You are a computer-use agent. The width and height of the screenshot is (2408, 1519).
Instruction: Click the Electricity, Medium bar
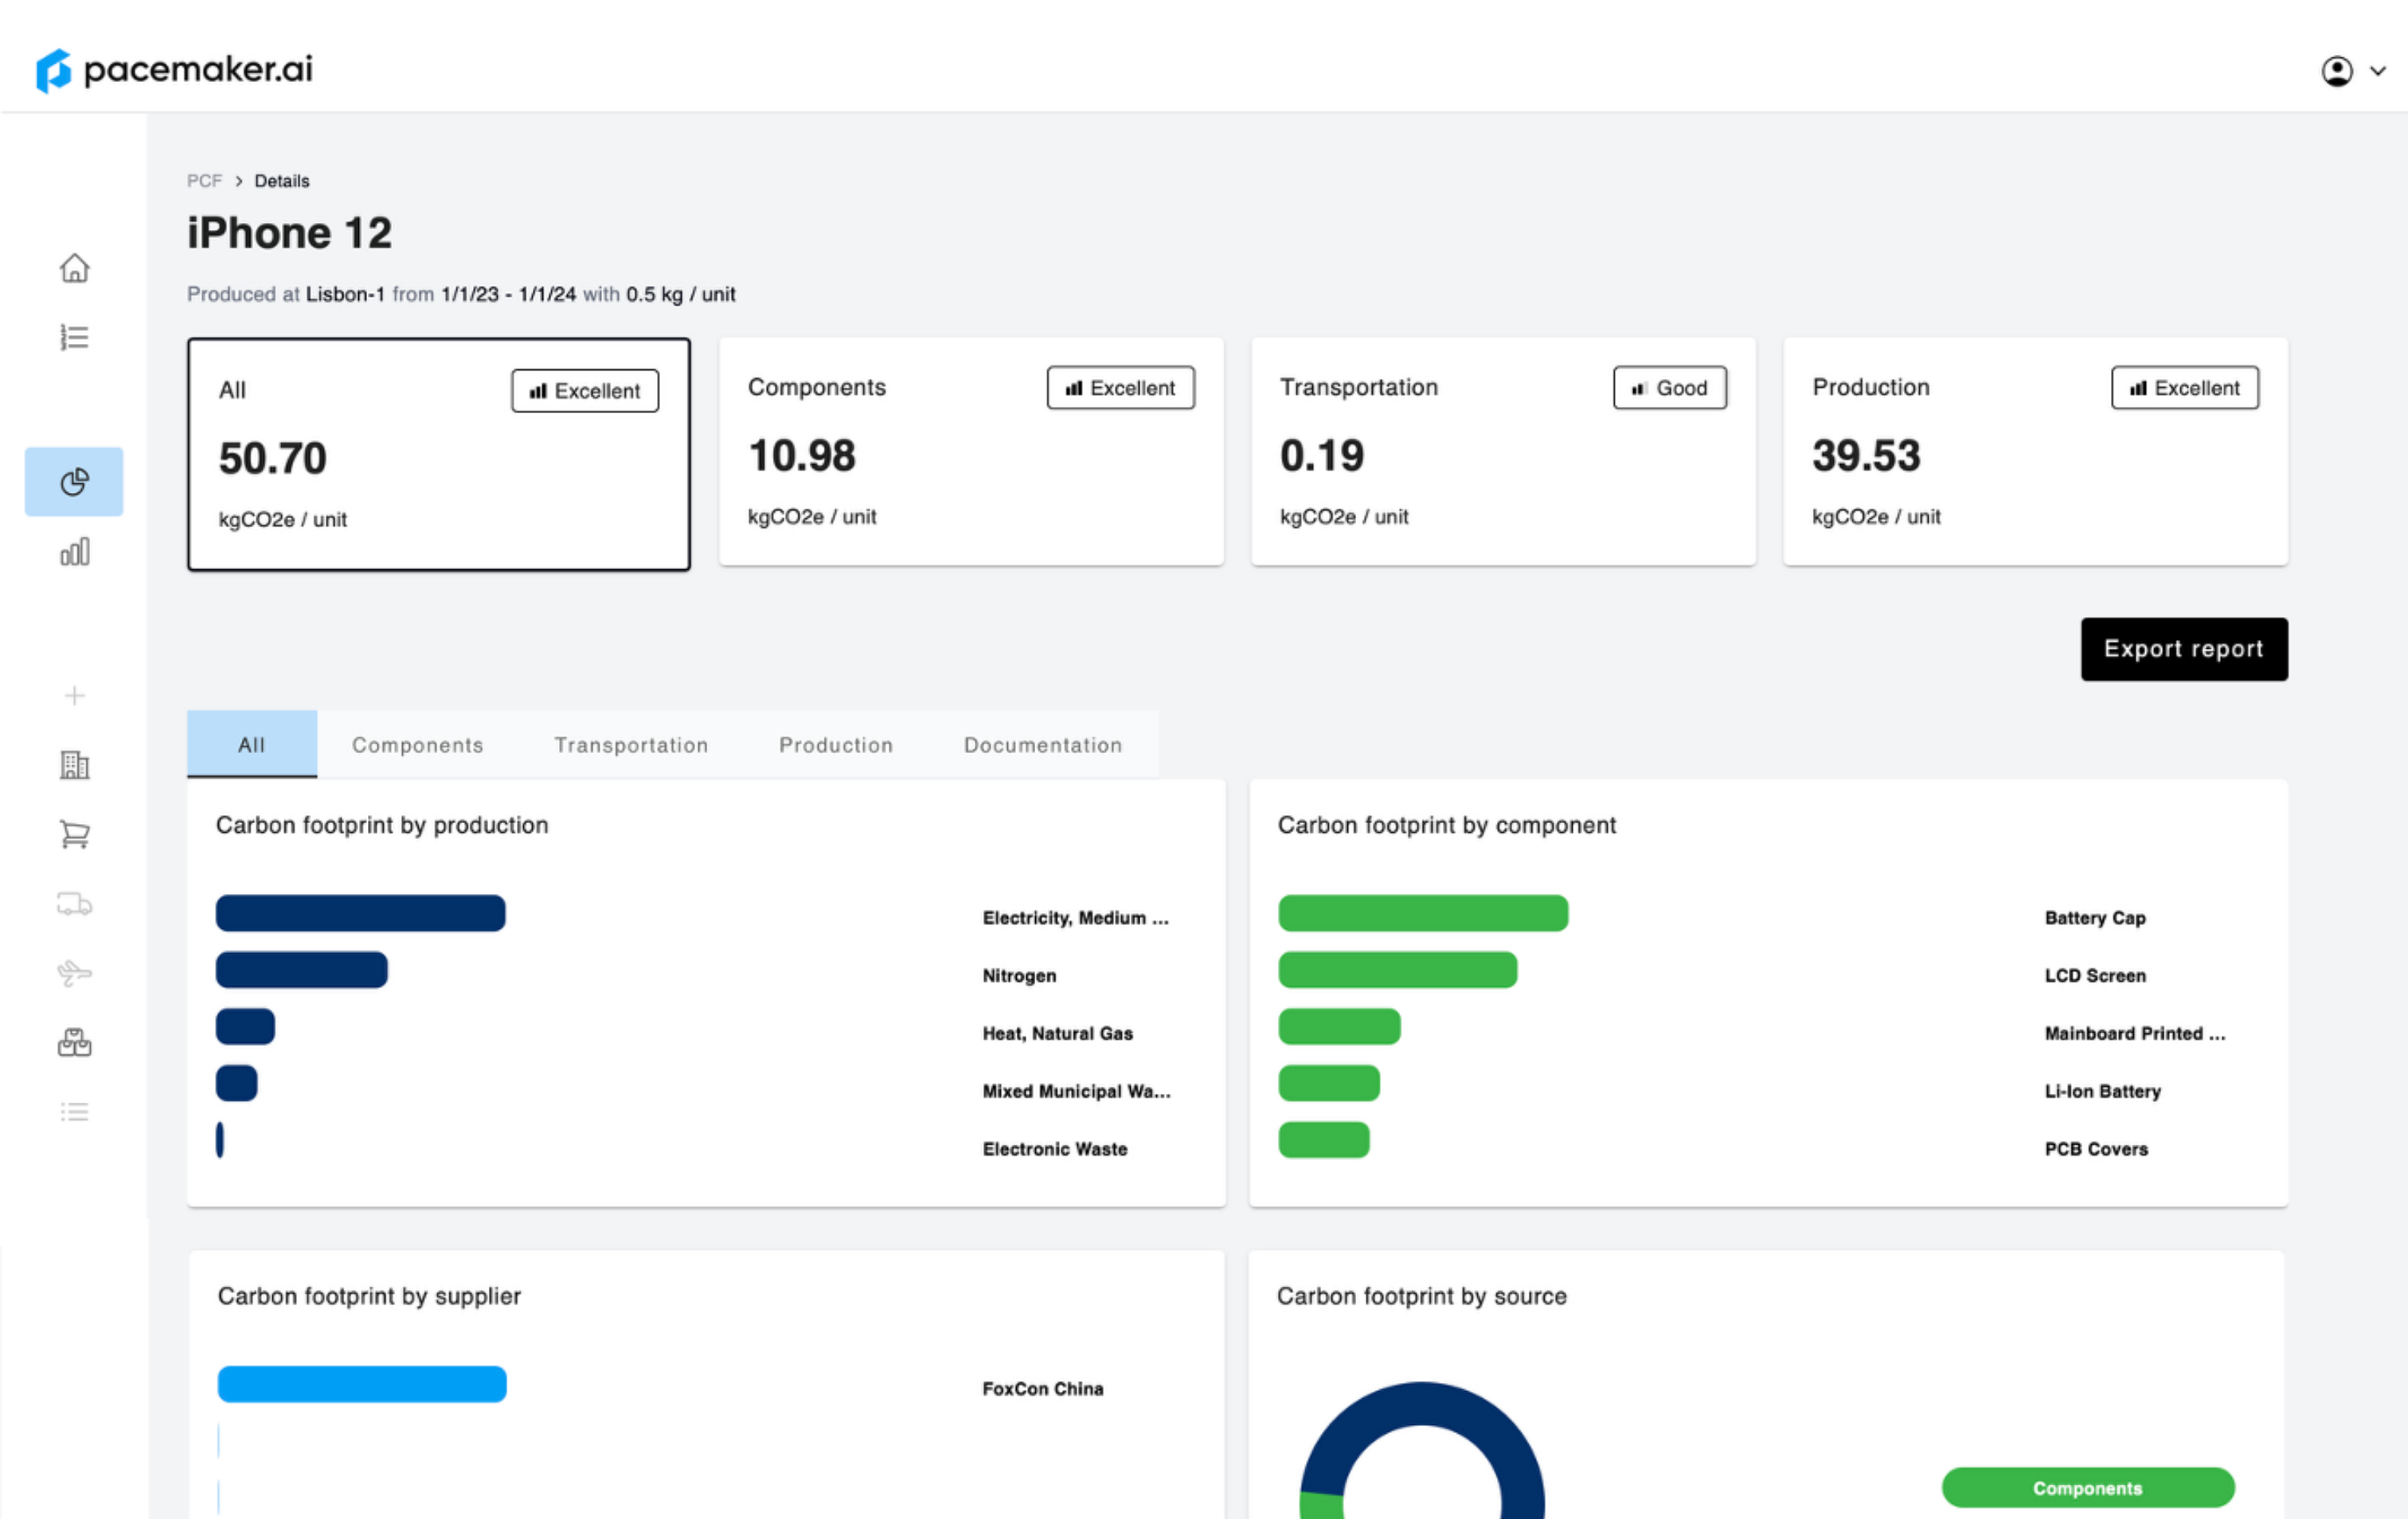pyautogui.click(x=361, y=913)
